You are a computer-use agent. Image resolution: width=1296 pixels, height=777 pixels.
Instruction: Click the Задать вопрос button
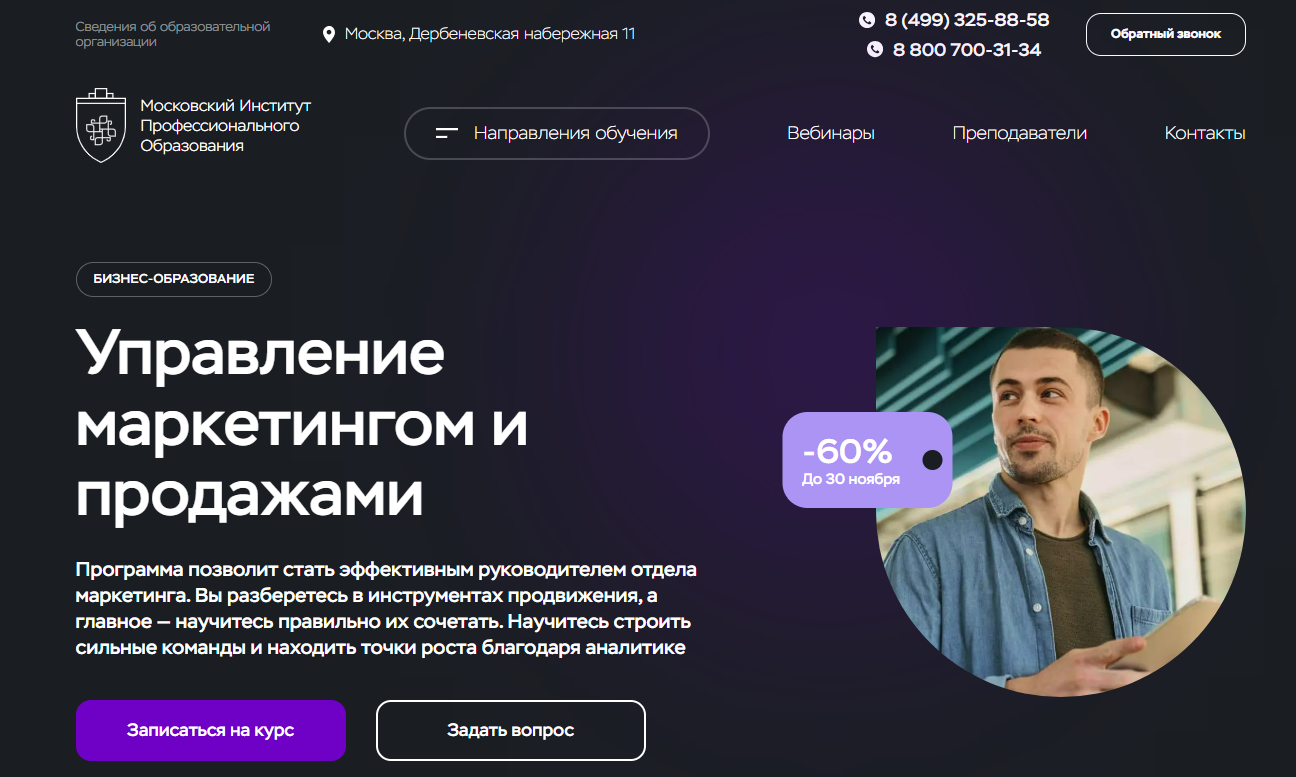click(x=511, y=730)
